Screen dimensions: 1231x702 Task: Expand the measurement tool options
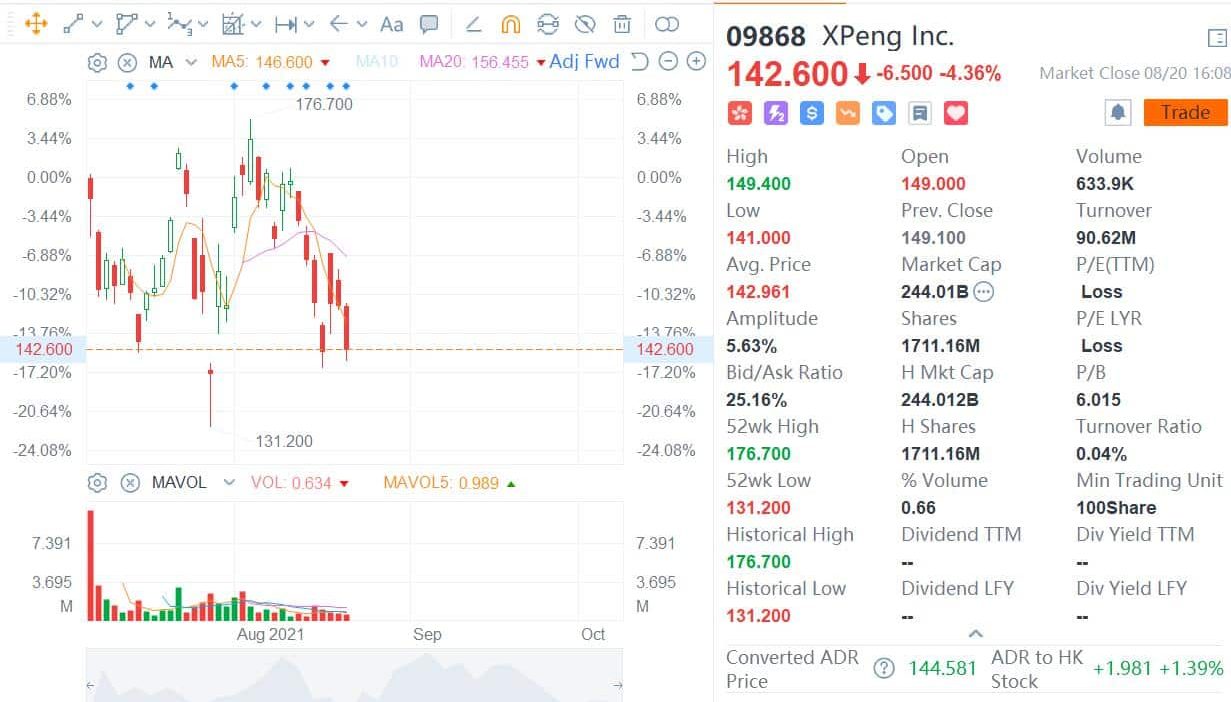pos(256,25)
